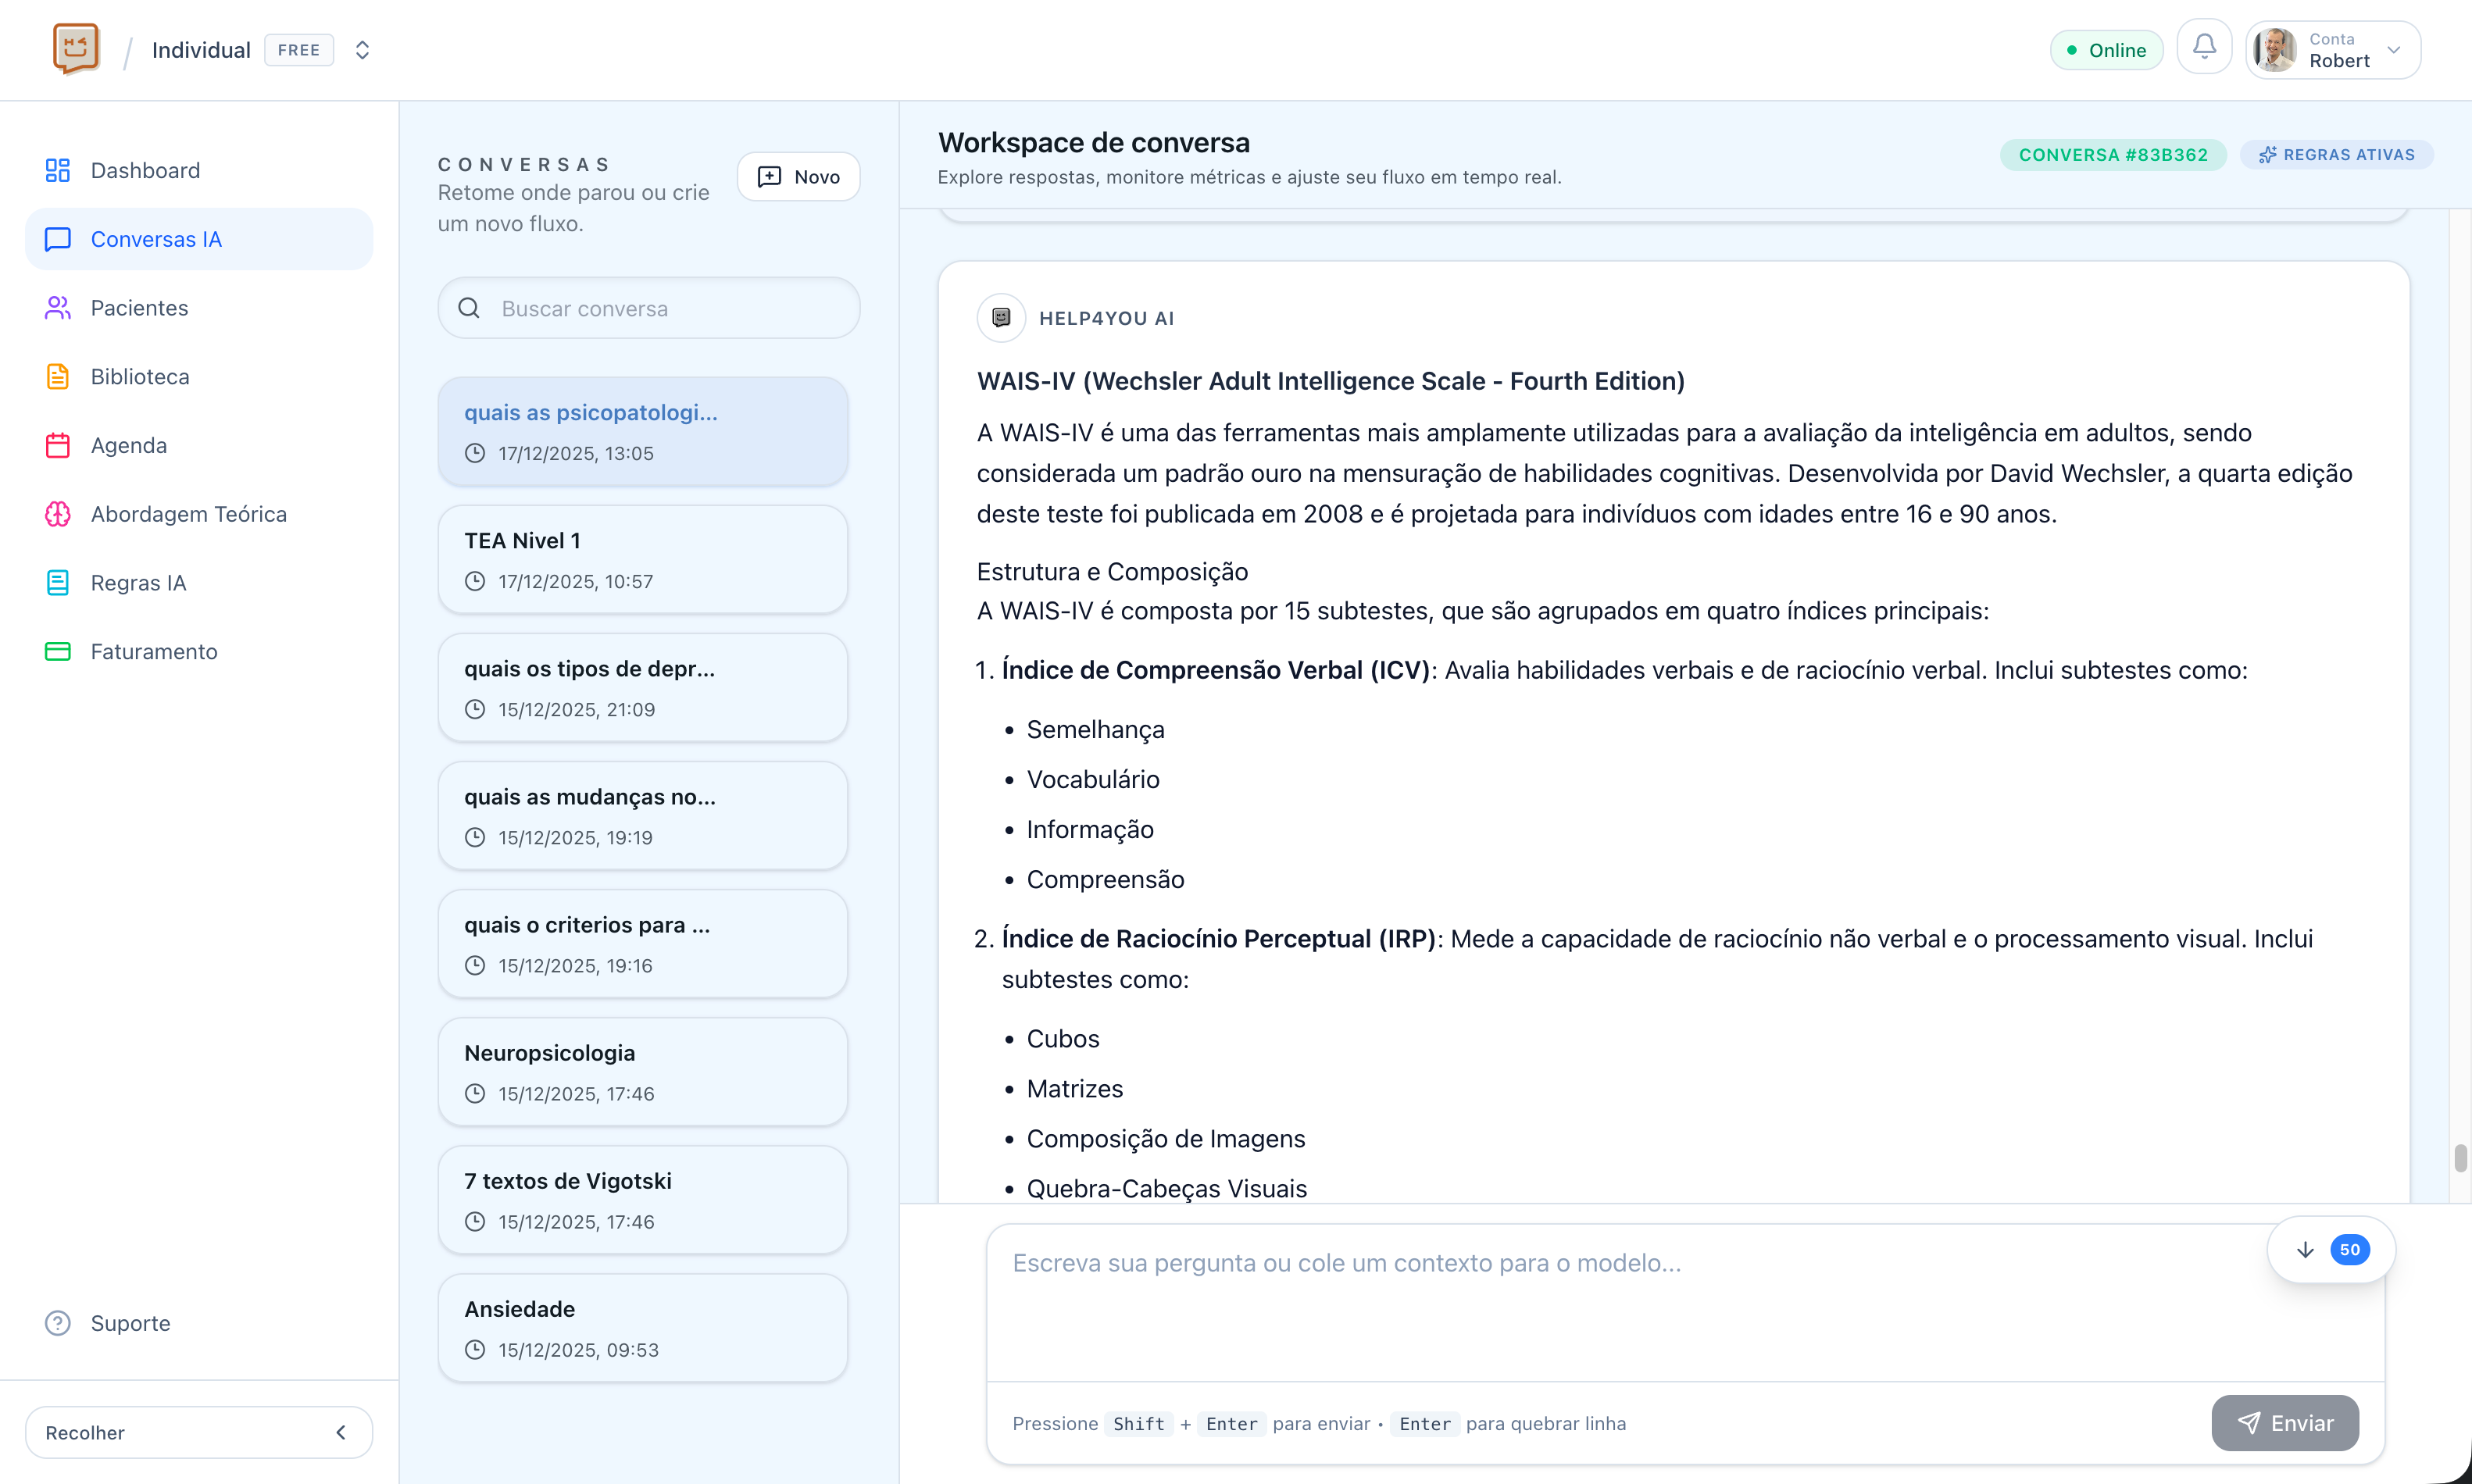
Task: Select the Abordagem Teórica icon
Action: click(x=57, y=514)
